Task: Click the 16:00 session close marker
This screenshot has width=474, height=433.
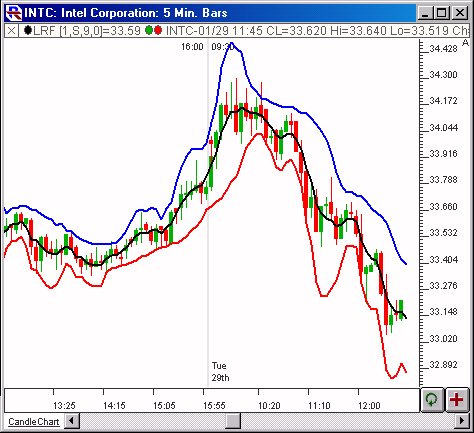Action: coord(192,47)
